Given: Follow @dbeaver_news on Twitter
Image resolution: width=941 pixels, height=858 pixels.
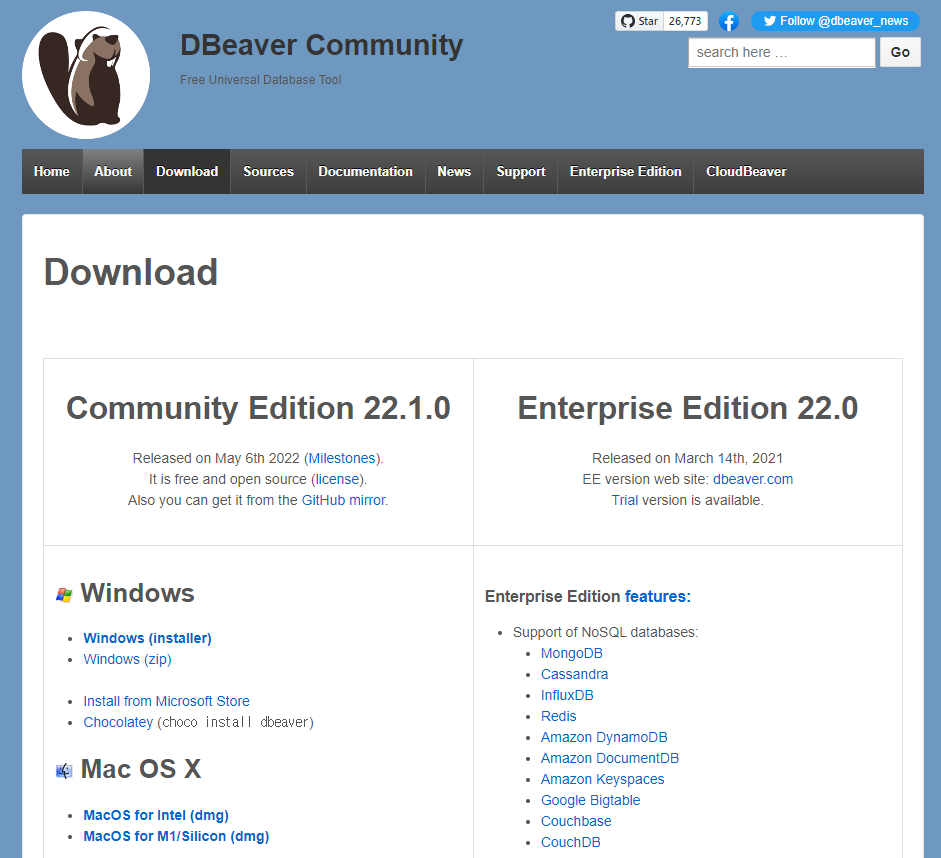Looking at the screenshot, I should 835,21.
